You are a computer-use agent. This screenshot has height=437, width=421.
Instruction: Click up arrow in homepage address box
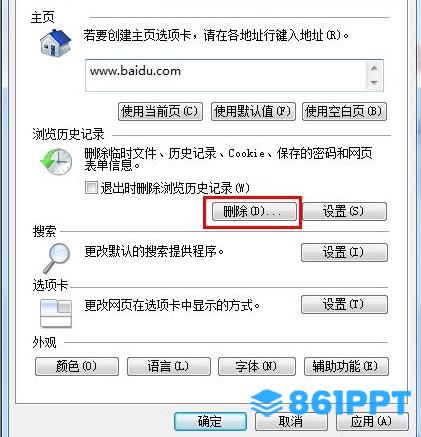point(374,68)
